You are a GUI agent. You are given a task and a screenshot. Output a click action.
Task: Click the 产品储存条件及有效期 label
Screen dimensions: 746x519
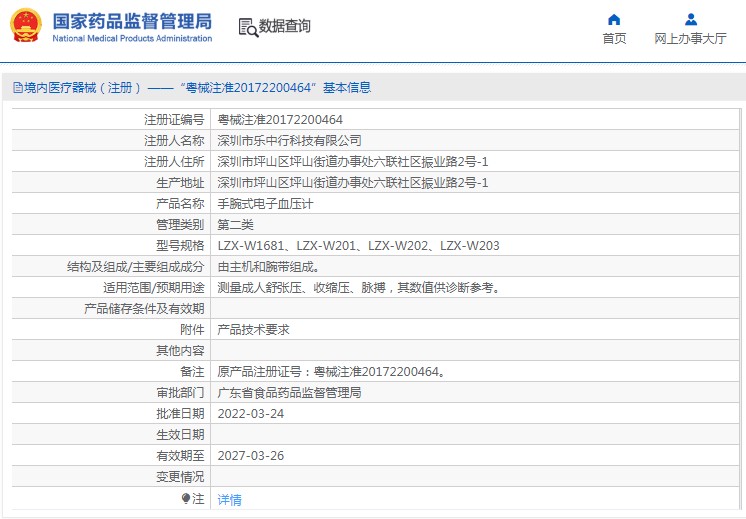point(144,309)
